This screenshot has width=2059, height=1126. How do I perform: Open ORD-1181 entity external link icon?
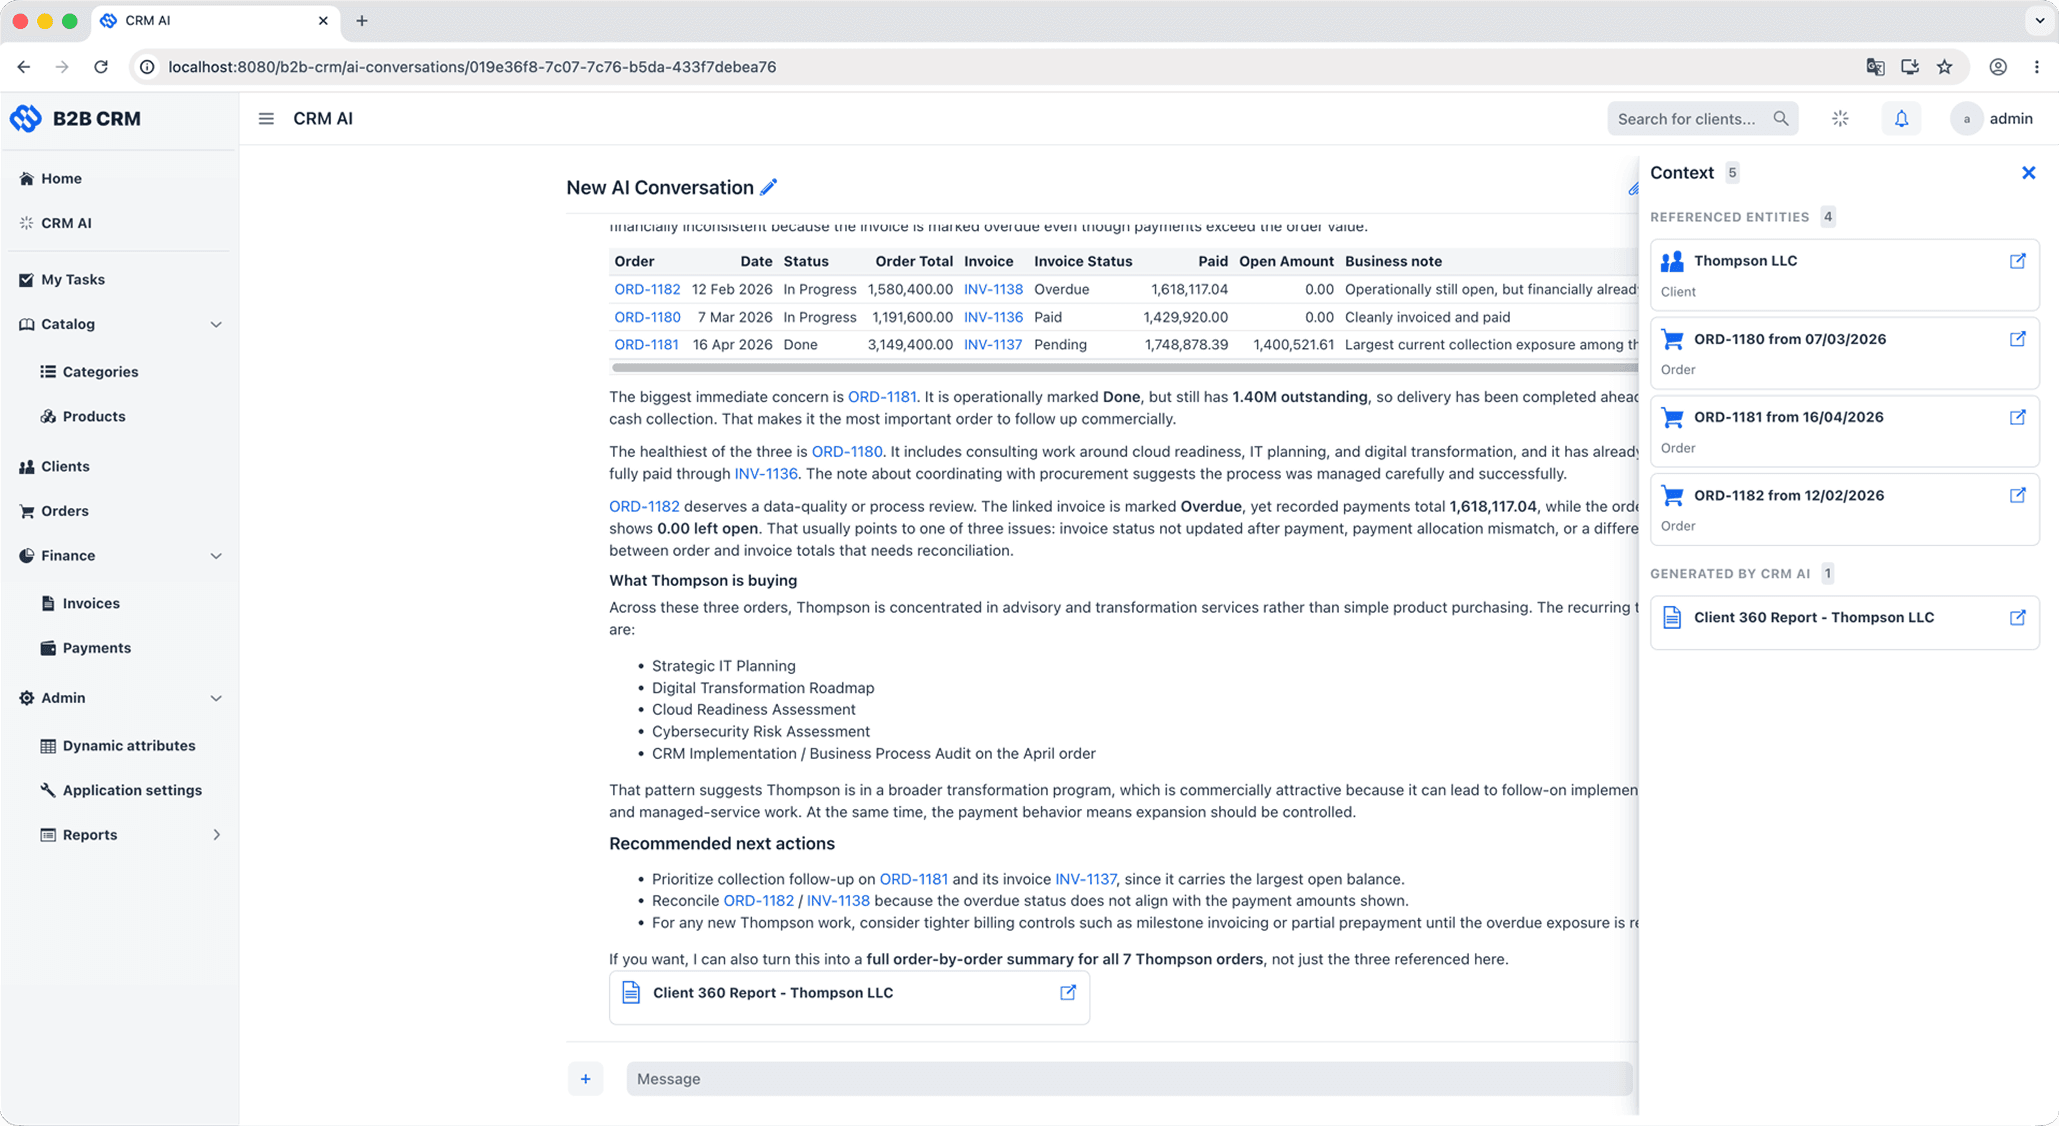click(x=2017, y=417)
